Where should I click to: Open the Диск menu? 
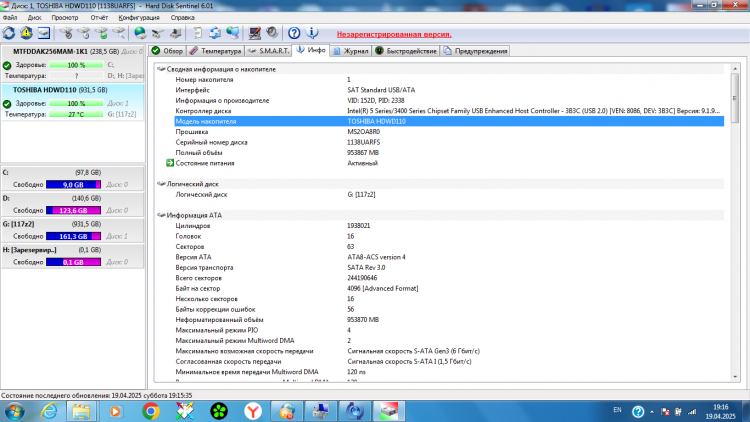[x=34, y=18]
